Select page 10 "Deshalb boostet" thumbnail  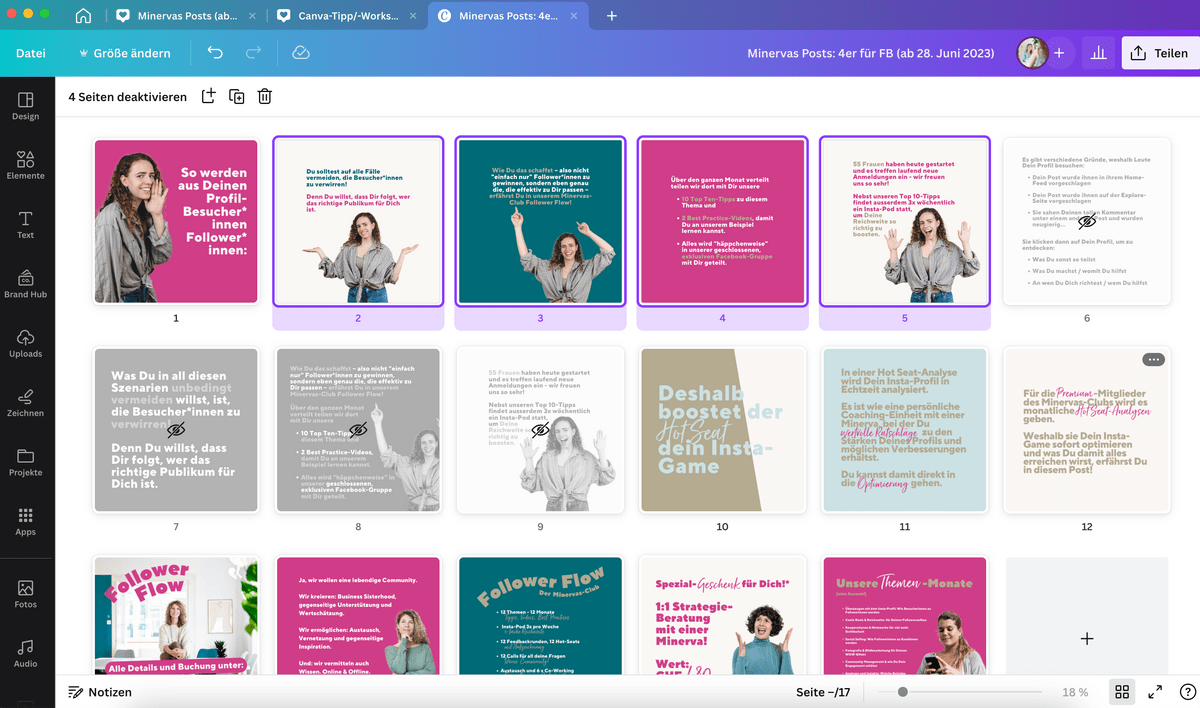coord(722,430)
